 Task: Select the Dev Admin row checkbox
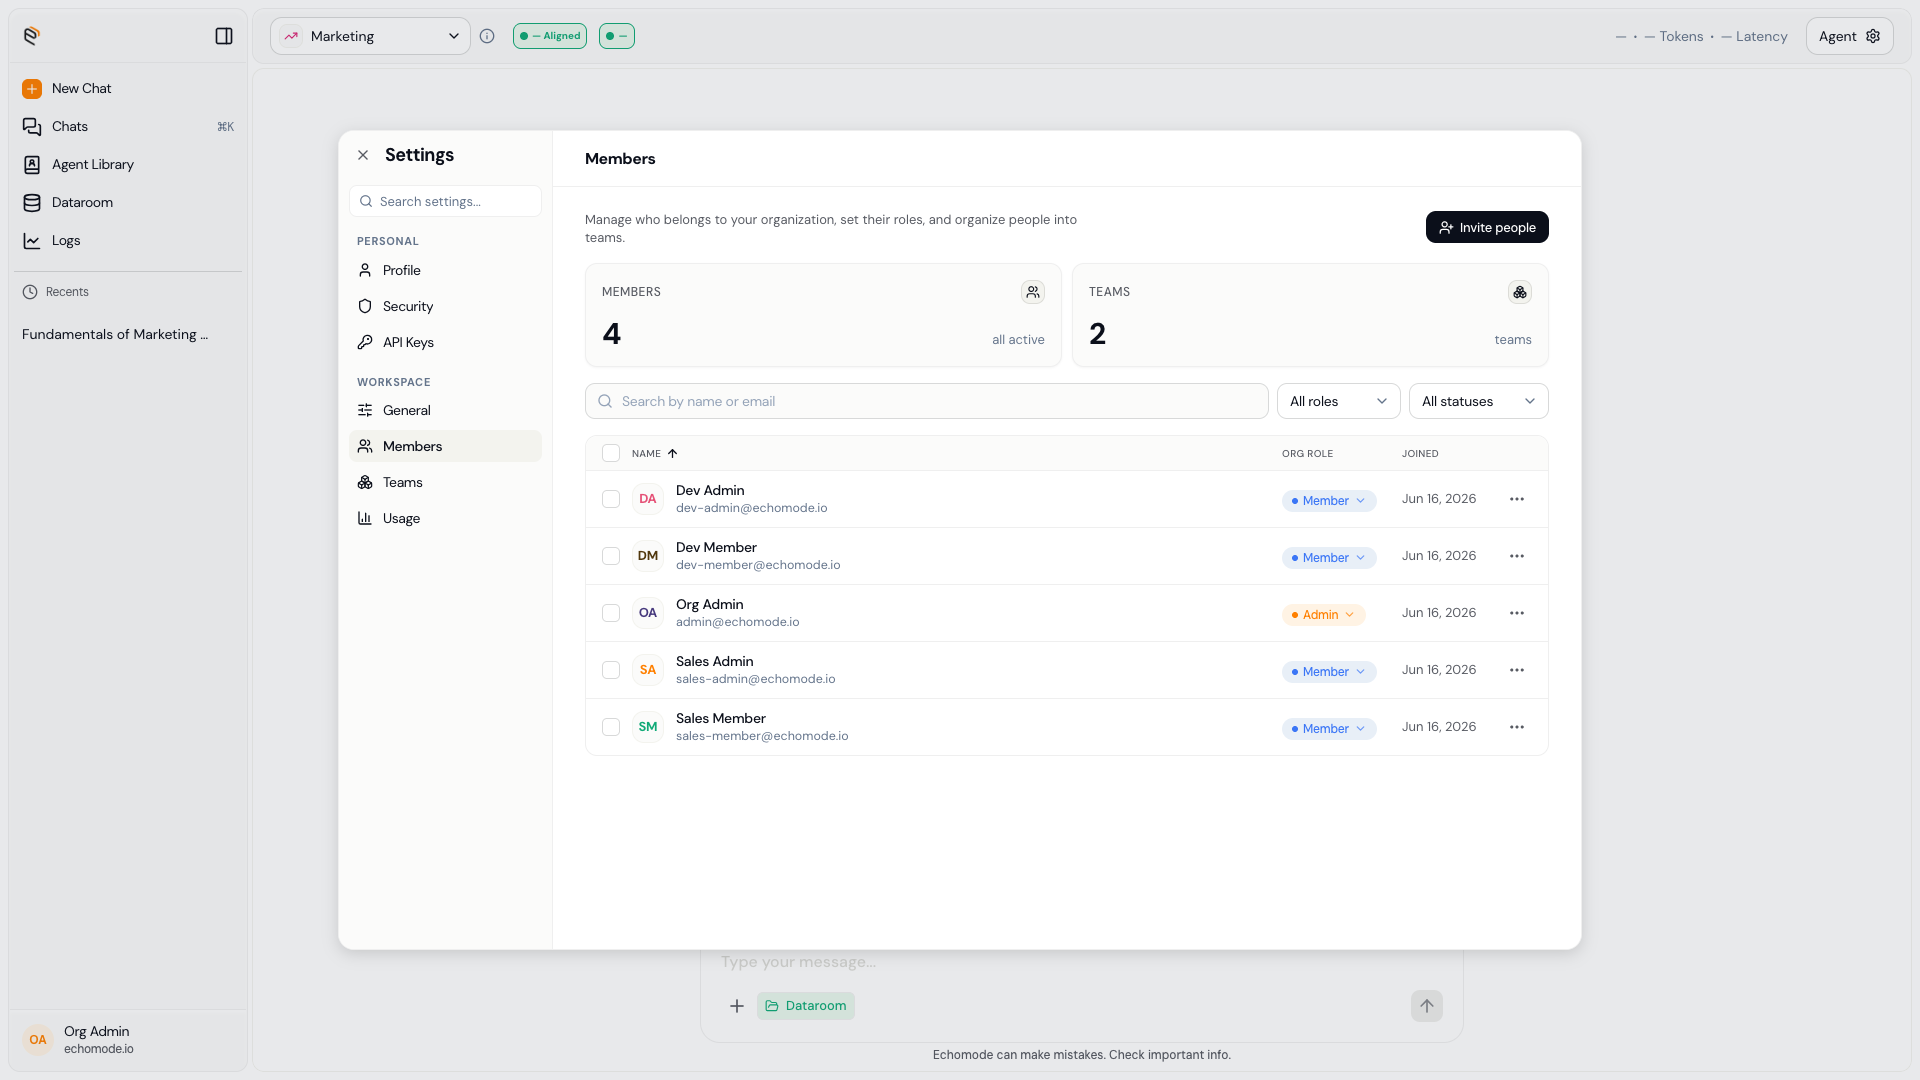[x=611, y=499]
